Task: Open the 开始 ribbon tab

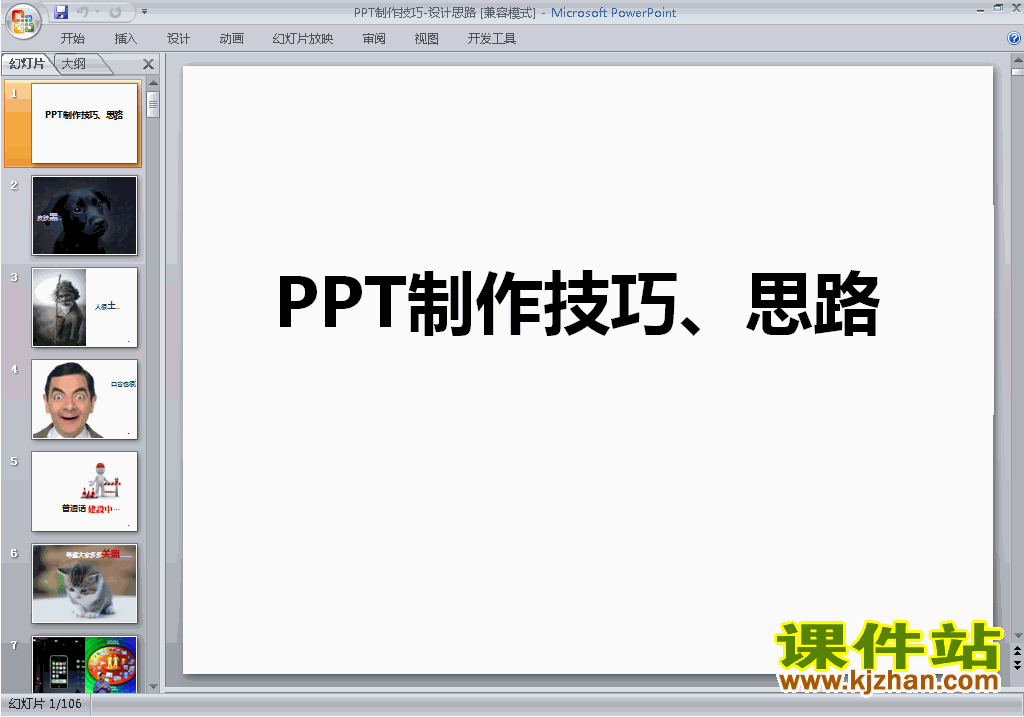Action: pyautogui.click(x=72, y=39)
